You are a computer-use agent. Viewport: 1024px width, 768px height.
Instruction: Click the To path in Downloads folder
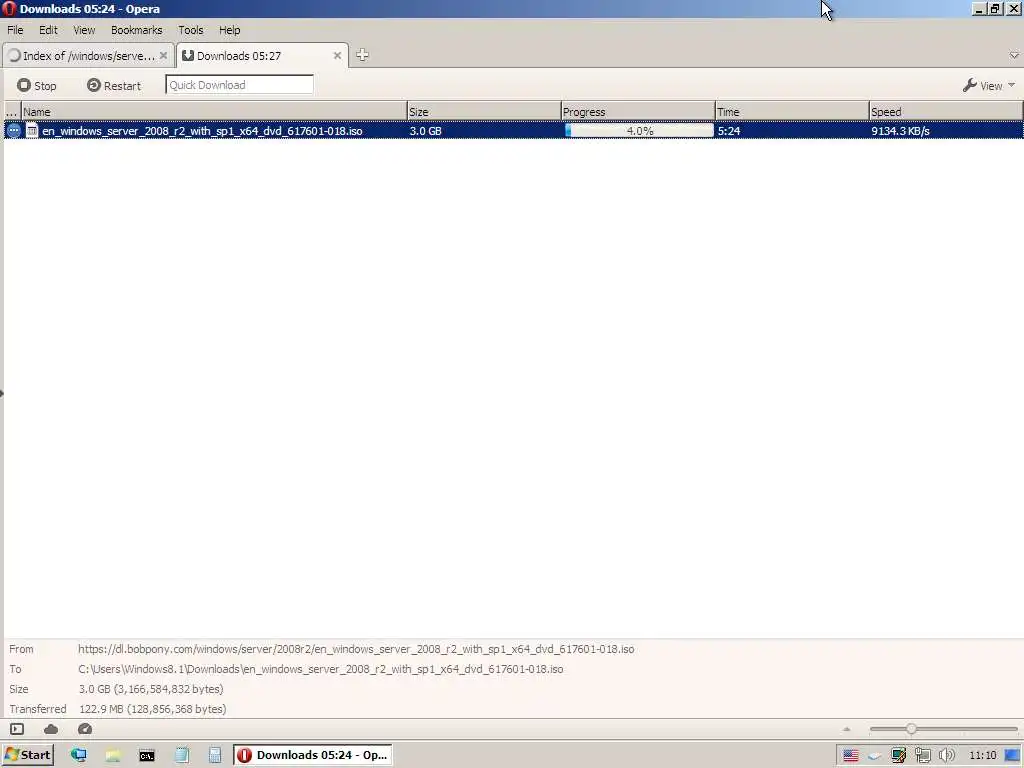[x=321, y=669]
